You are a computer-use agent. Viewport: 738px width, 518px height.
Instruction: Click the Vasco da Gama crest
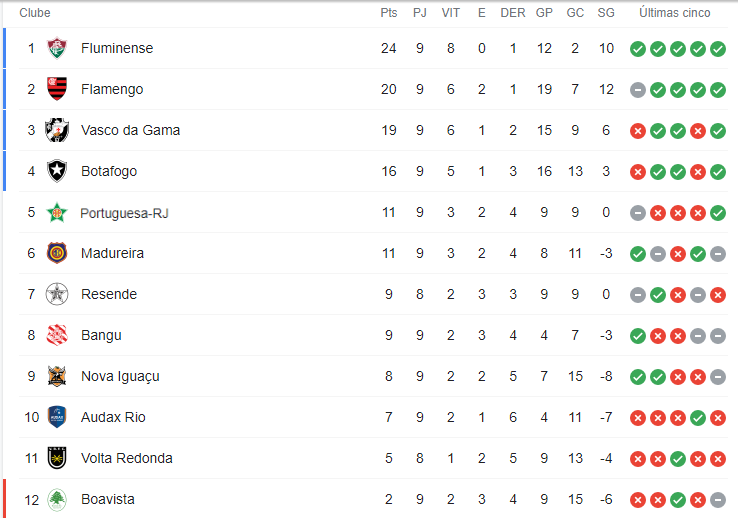[x=57, y=130]
